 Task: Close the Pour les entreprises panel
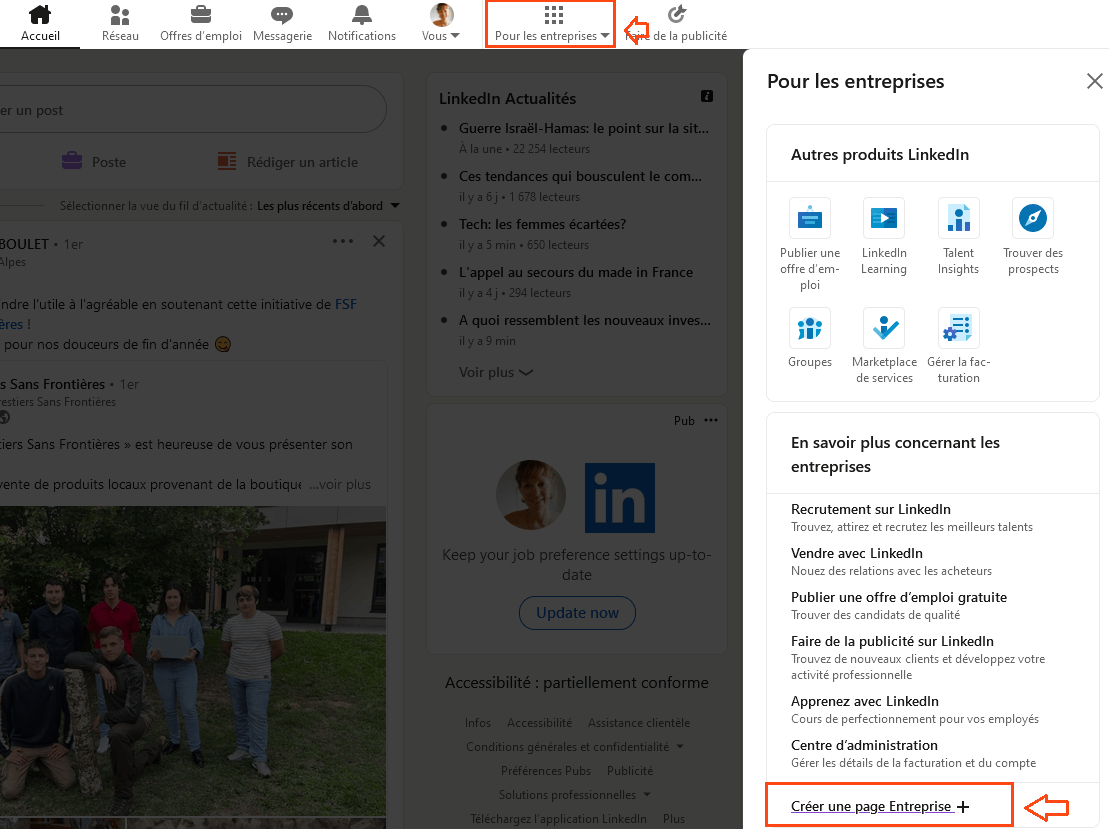(x=1094, y=81)
